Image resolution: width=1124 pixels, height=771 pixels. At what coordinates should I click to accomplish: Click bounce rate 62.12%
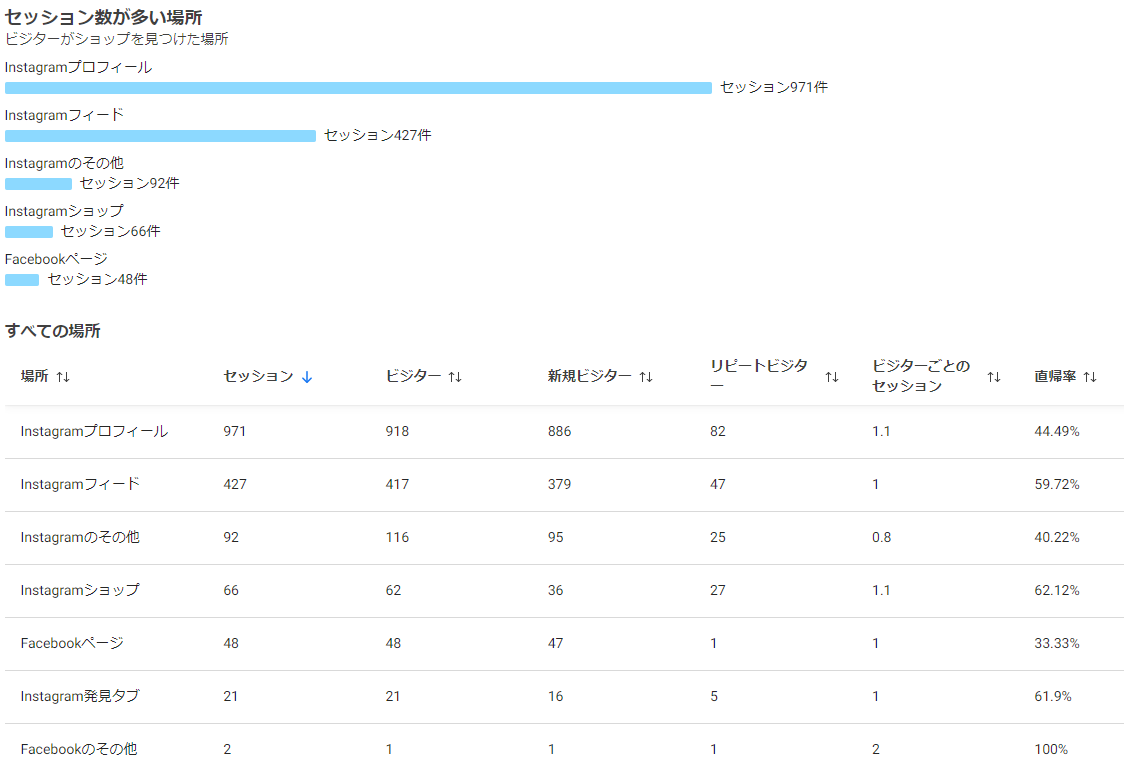click(x=1057, y=590)
